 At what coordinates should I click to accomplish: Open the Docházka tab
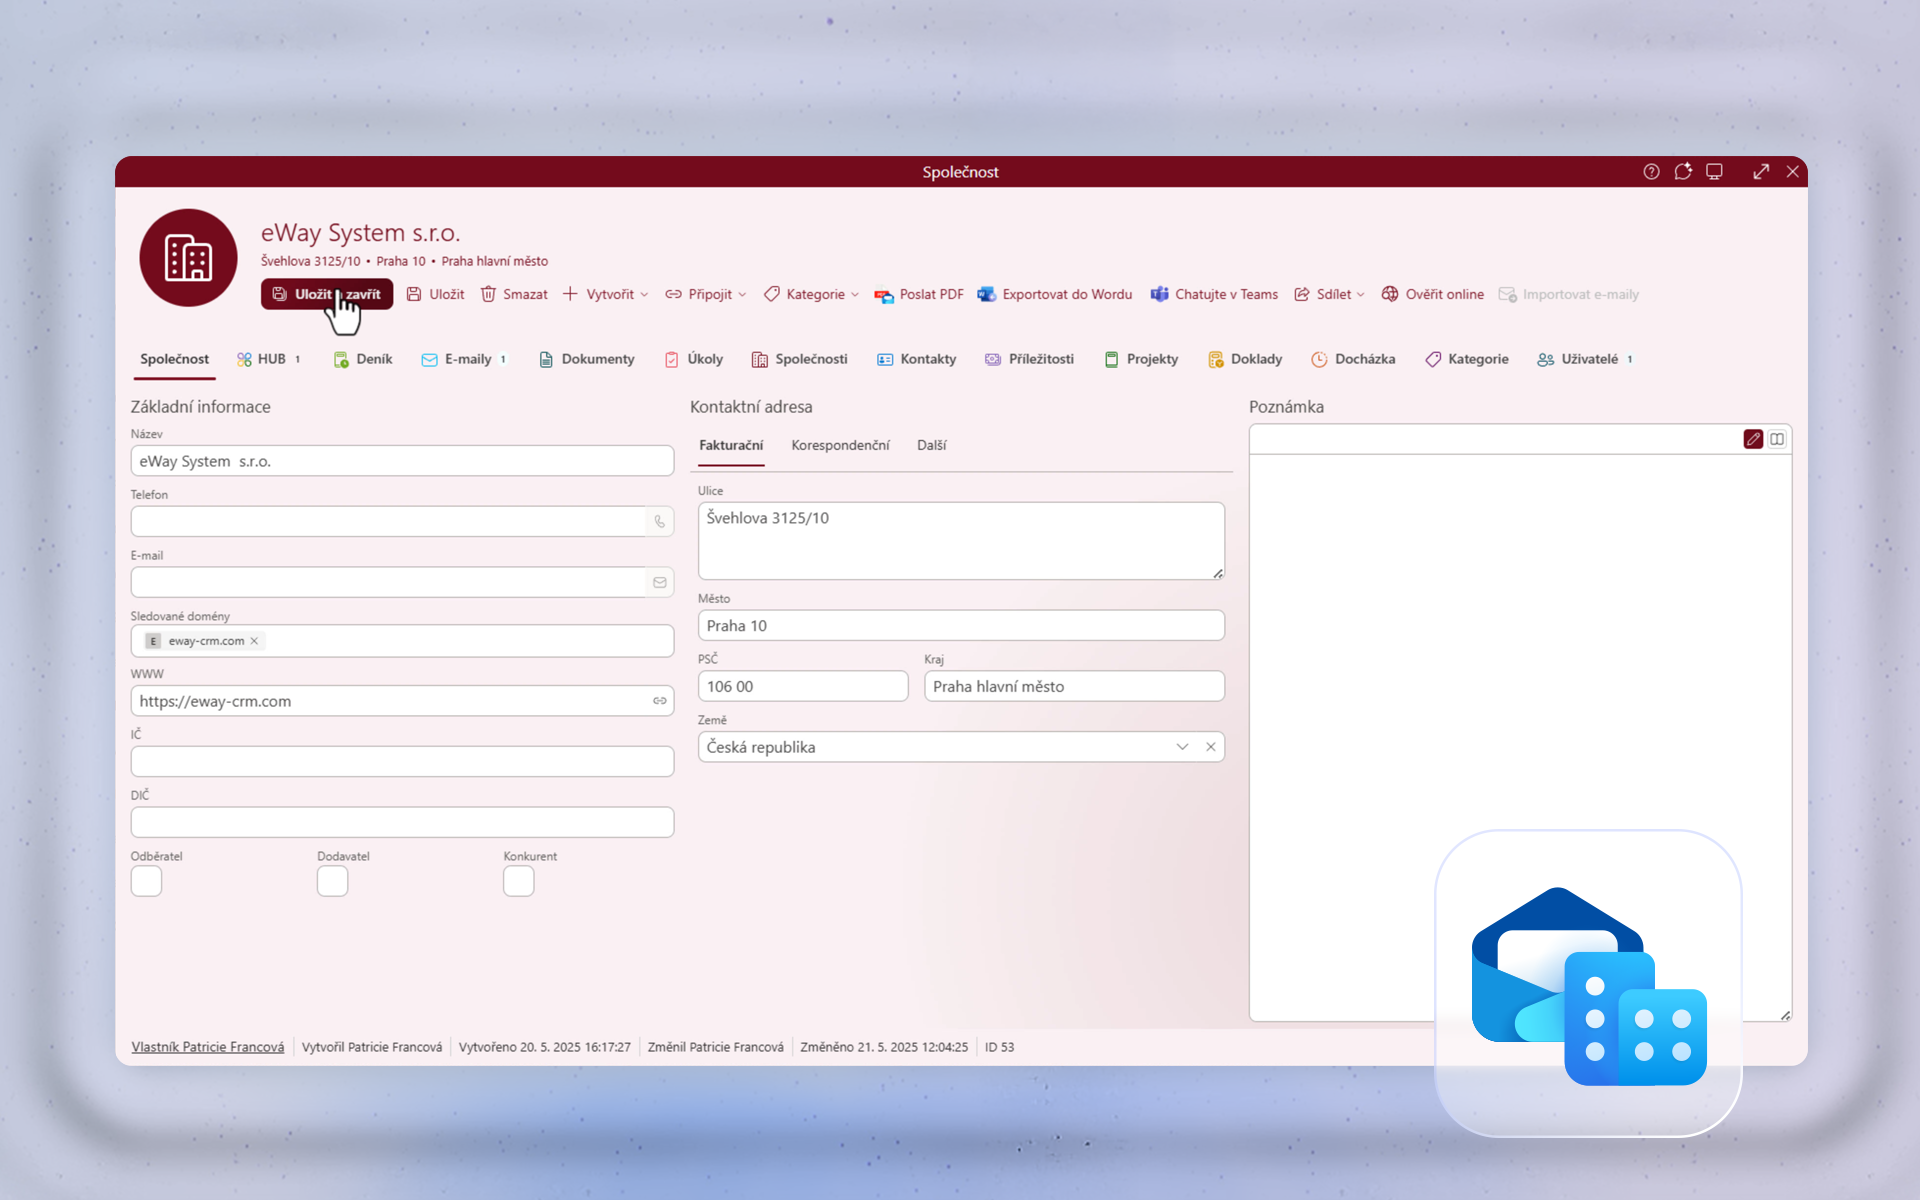coord(1353,359)
